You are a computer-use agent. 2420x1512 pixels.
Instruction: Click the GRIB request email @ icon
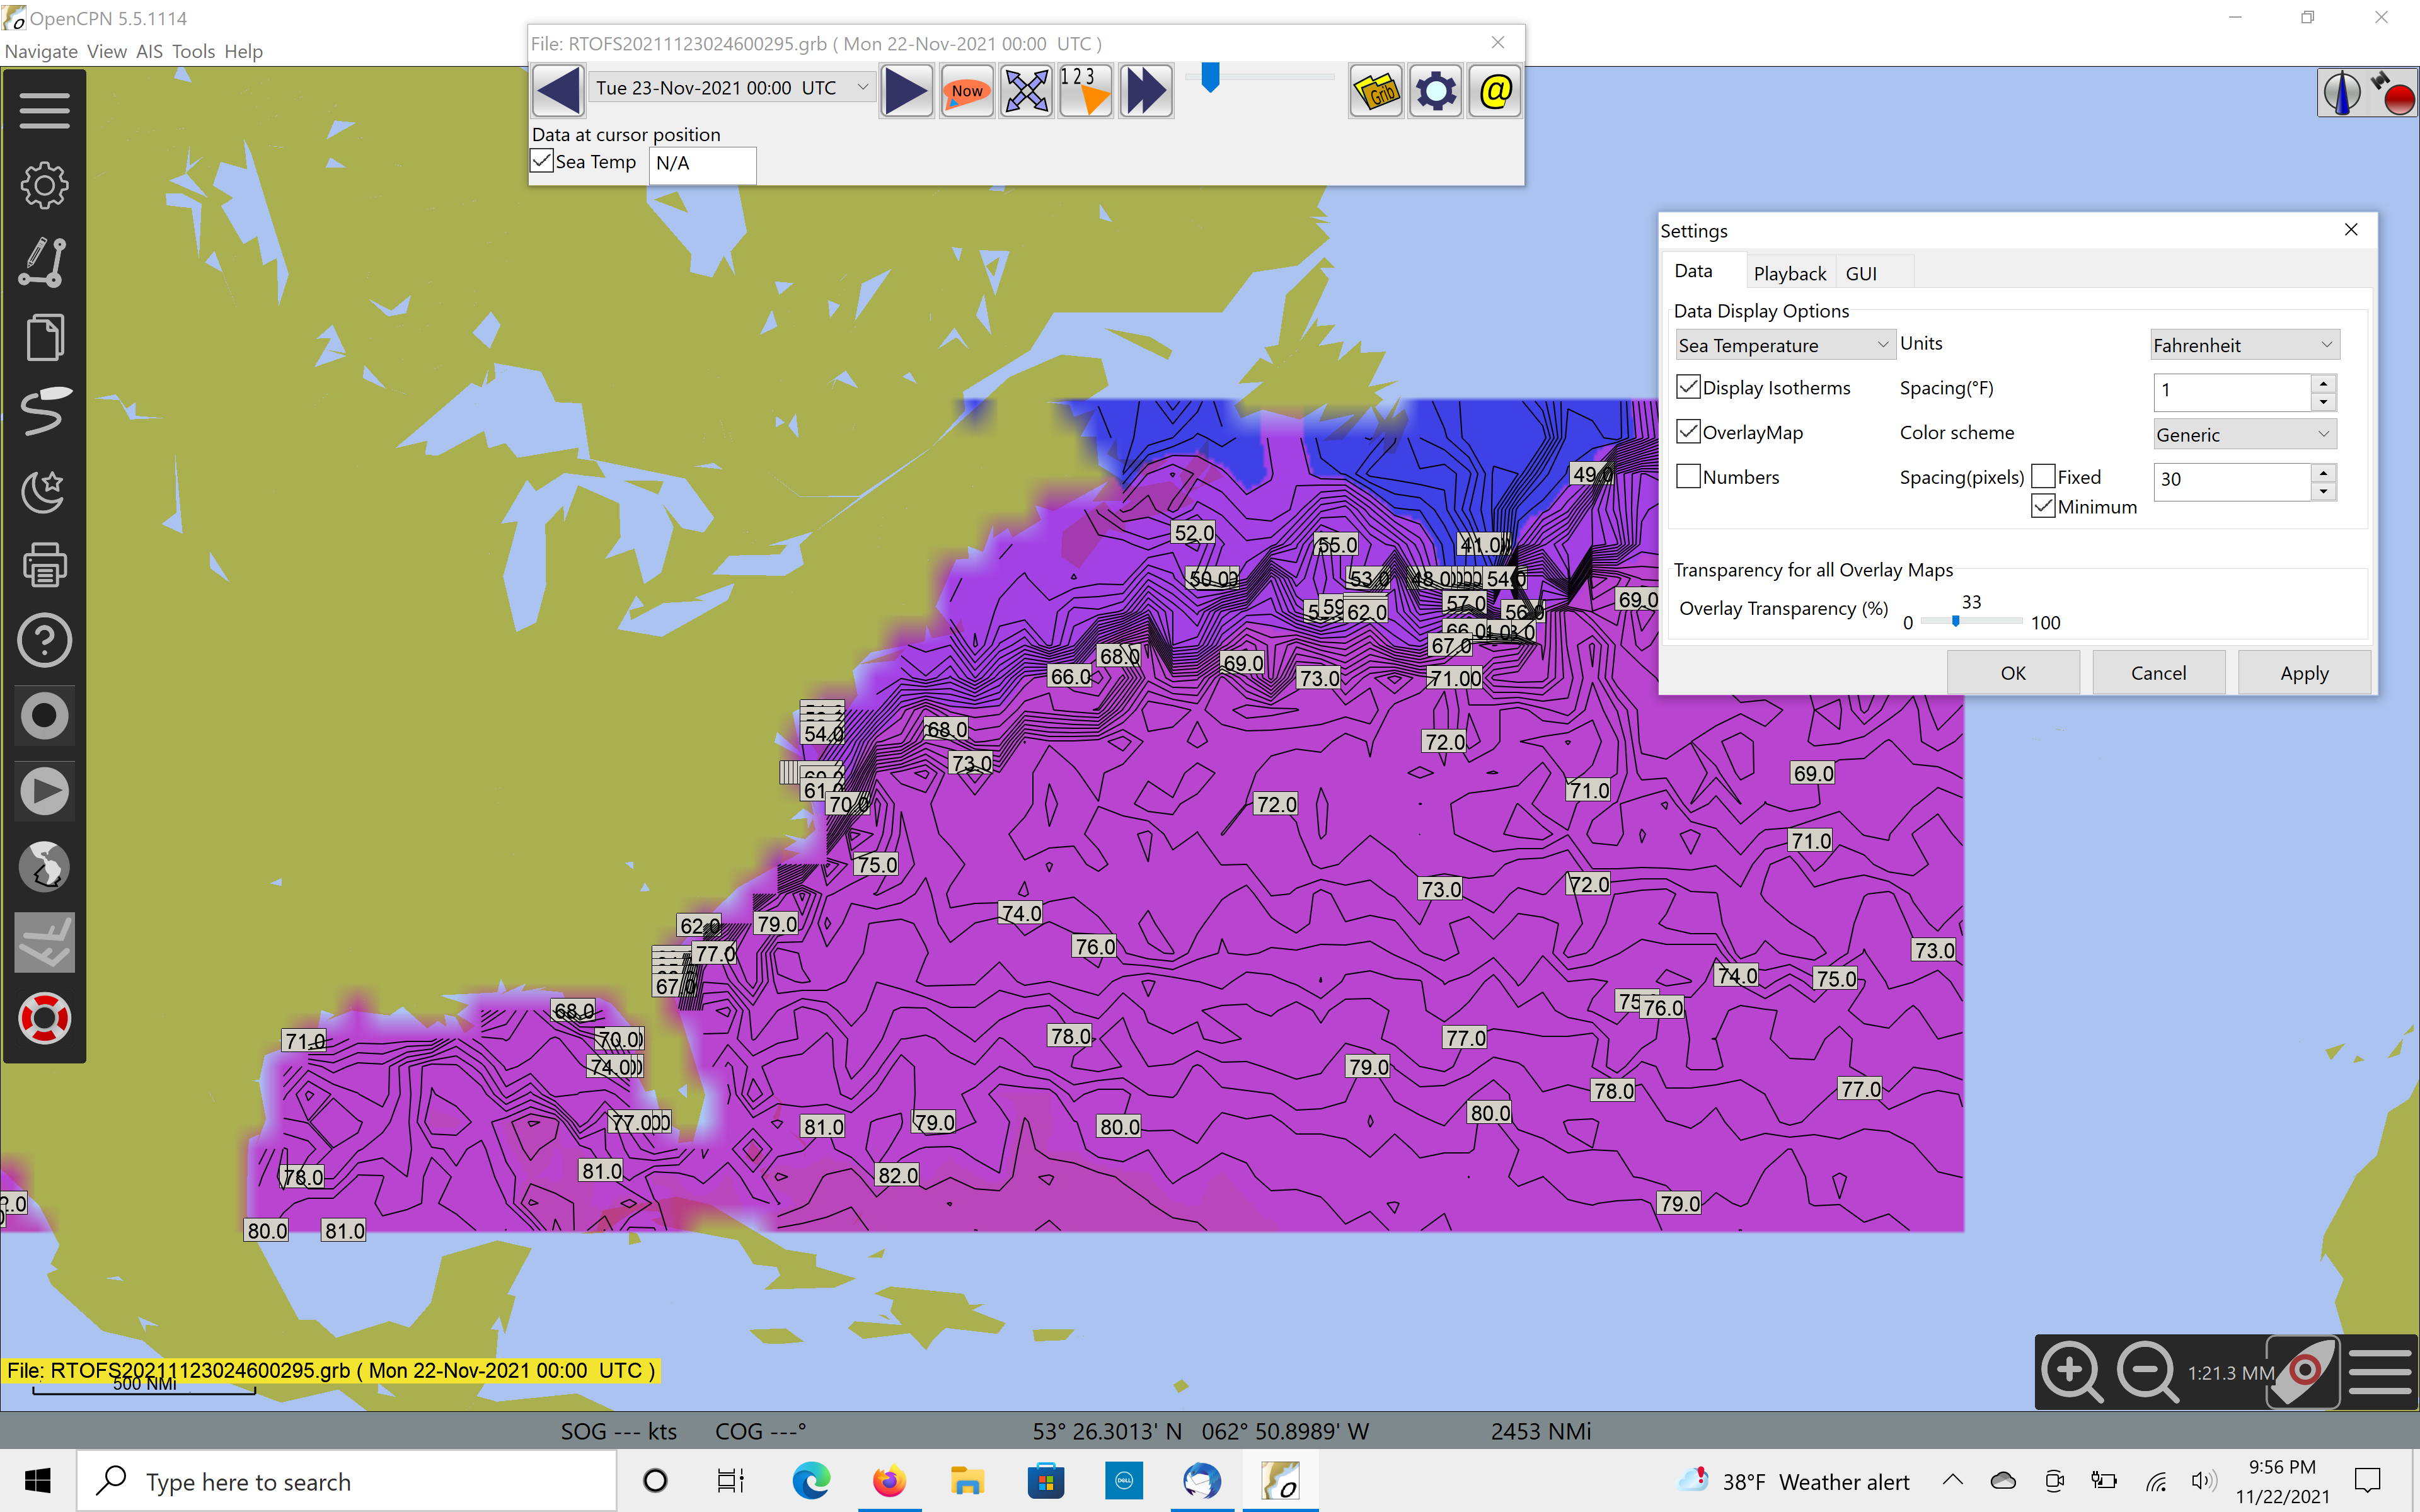pyautogui.click(x=1494, y=91)
